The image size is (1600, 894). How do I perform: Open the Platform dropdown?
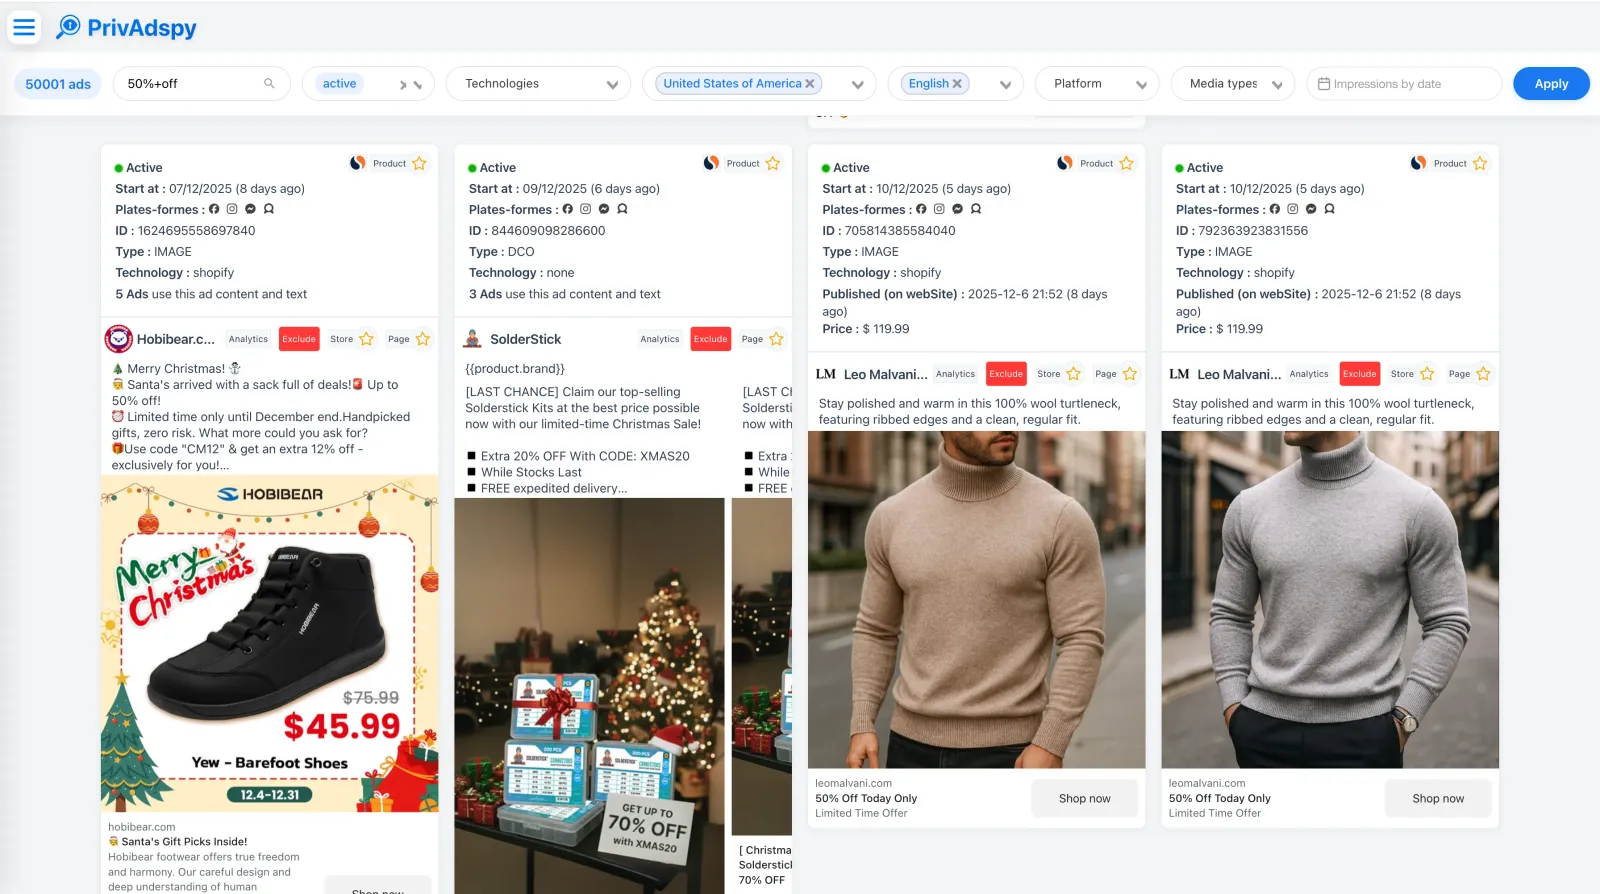click(x=1097, y=84)
